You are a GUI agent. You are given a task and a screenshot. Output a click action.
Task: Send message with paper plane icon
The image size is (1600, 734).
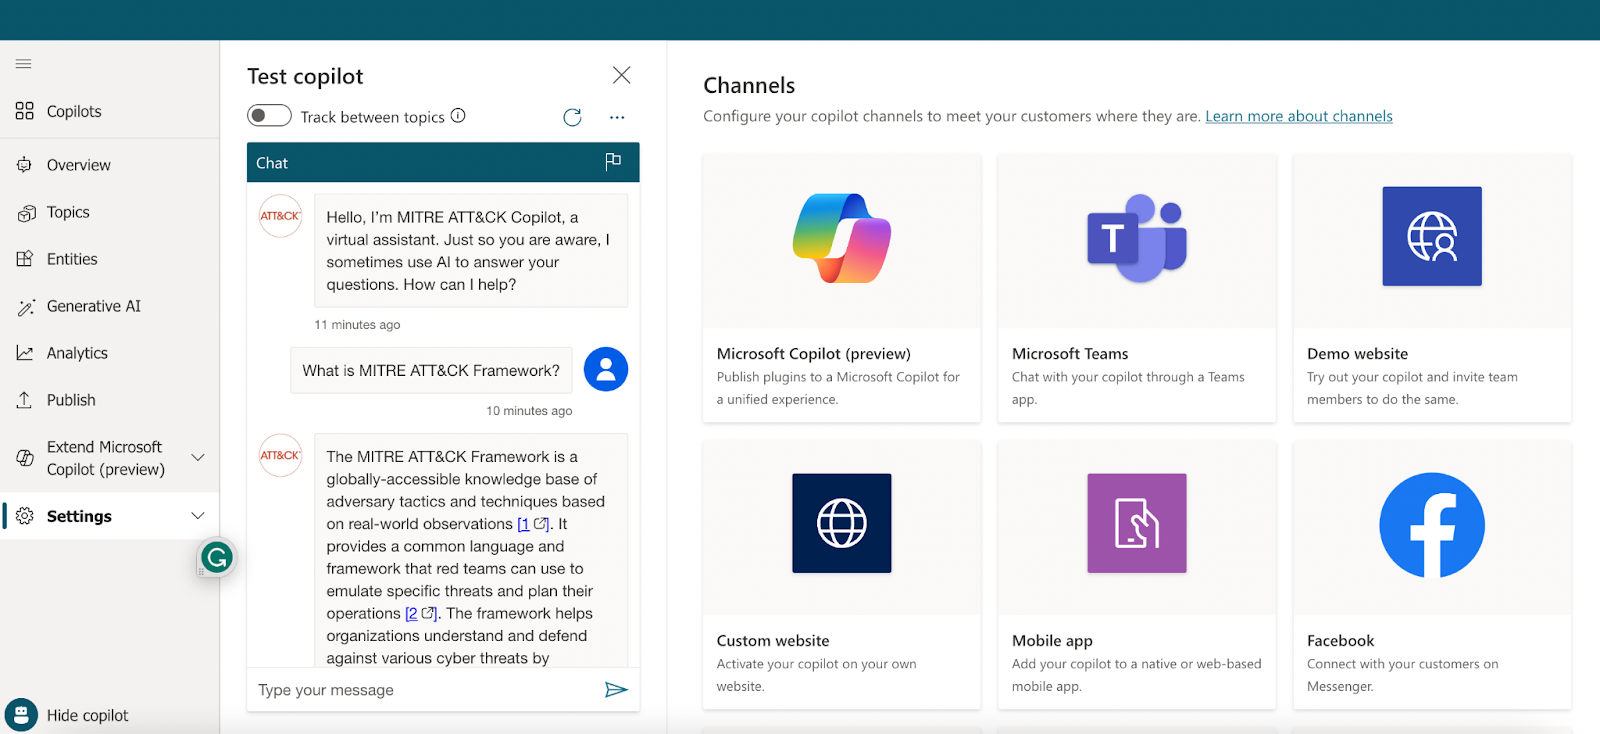click(616, 689)
